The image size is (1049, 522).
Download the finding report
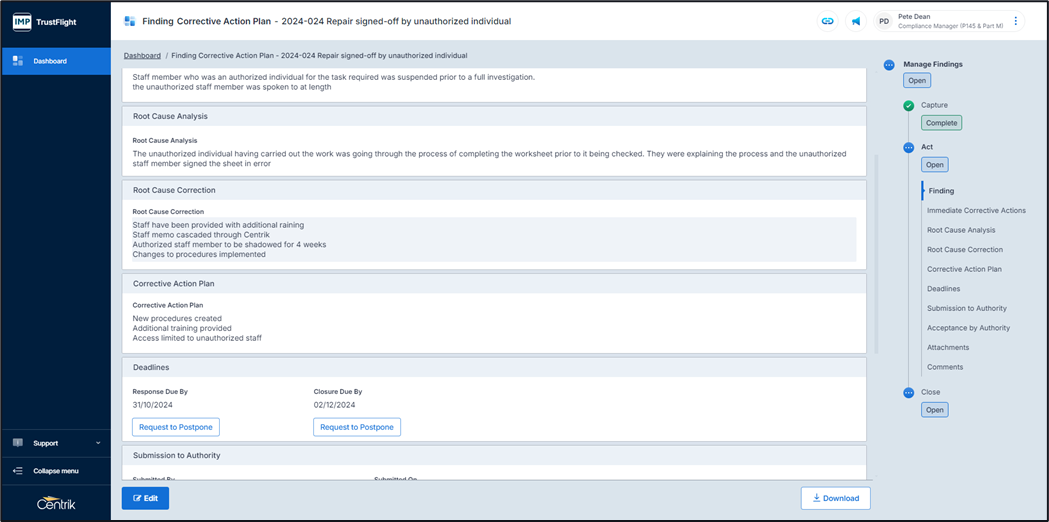[x=835, y=498]
